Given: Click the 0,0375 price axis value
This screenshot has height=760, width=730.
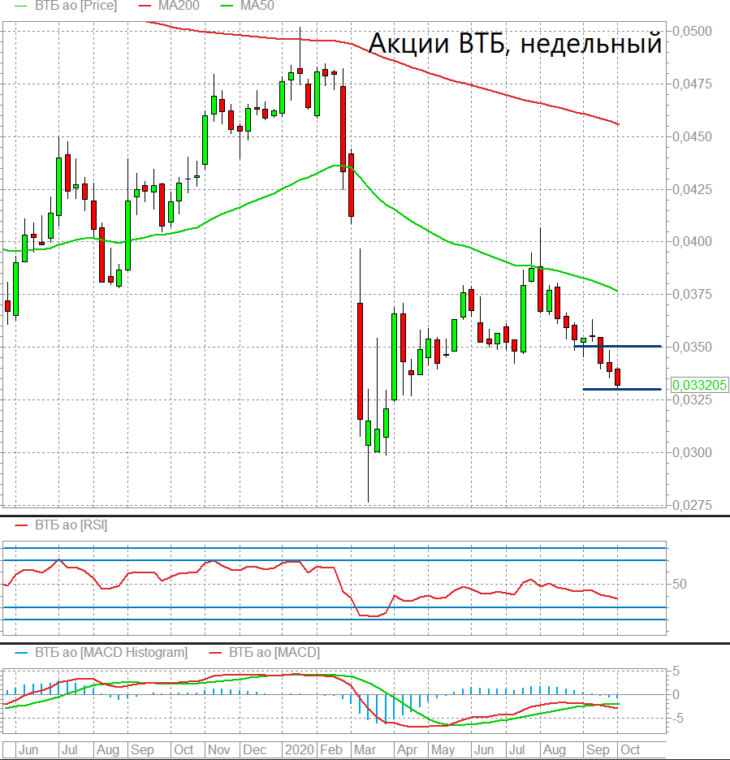Looking at the screenshot, I should pyautogui.click(x=692, y=294).
